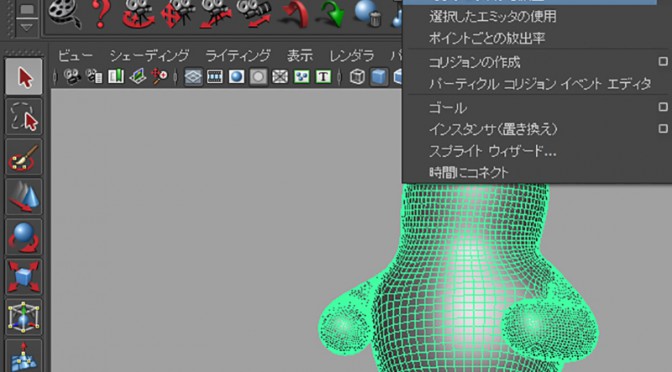Image resolution: width=672 pixels, height=372 pixels.
Task: Activate the Lasso Select tool
Action: (24, 117)
